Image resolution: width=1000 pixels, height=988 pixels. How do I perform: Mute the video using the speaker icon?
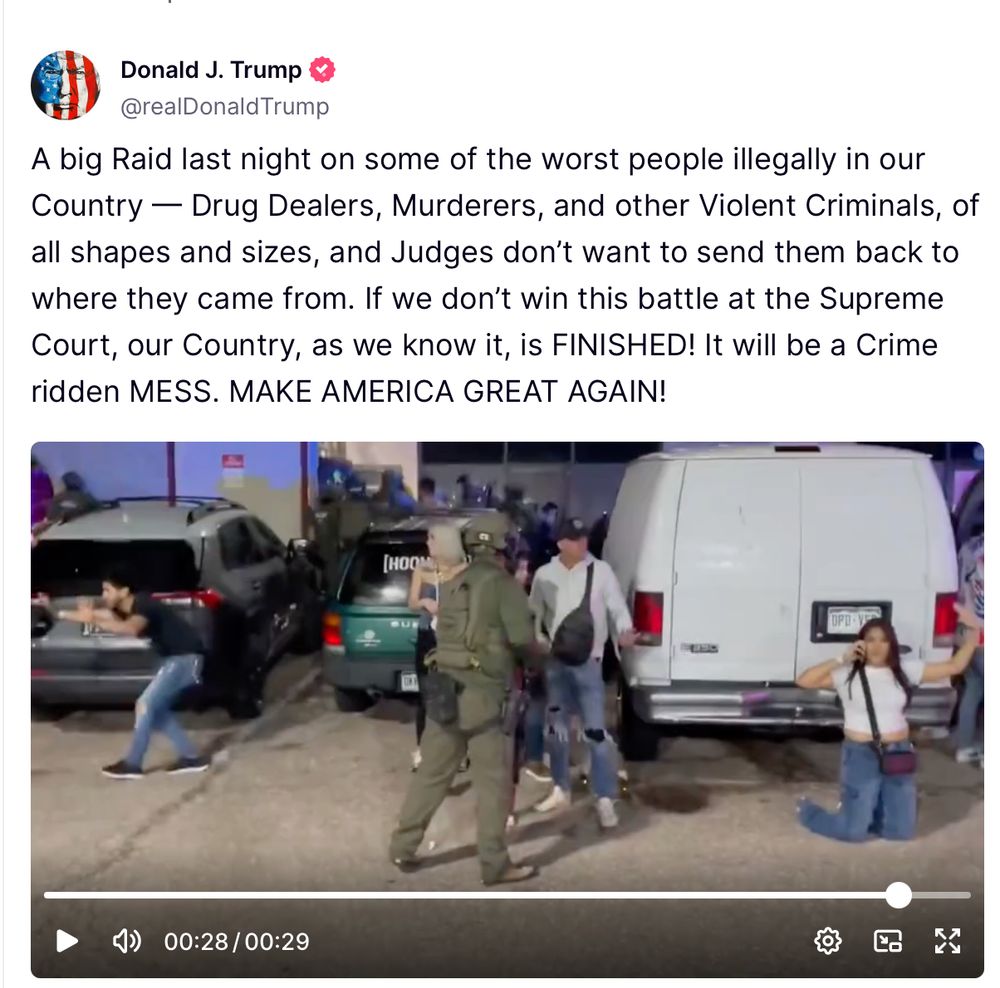(126, 941)
